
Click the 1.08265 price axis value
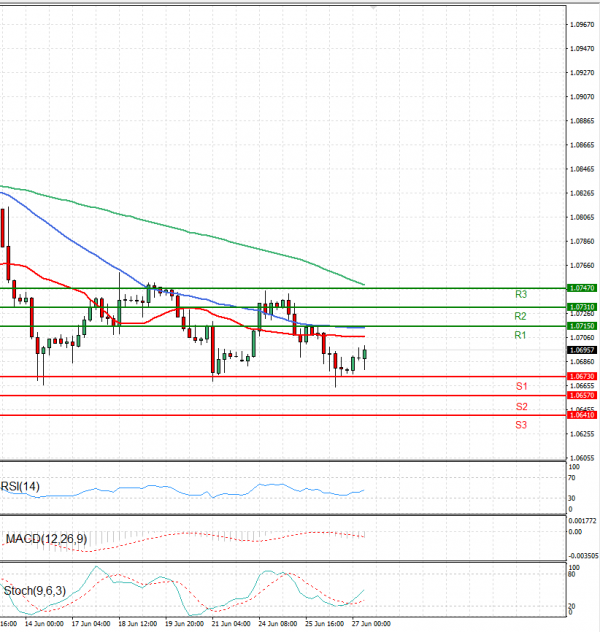click(x=582, y=193)
